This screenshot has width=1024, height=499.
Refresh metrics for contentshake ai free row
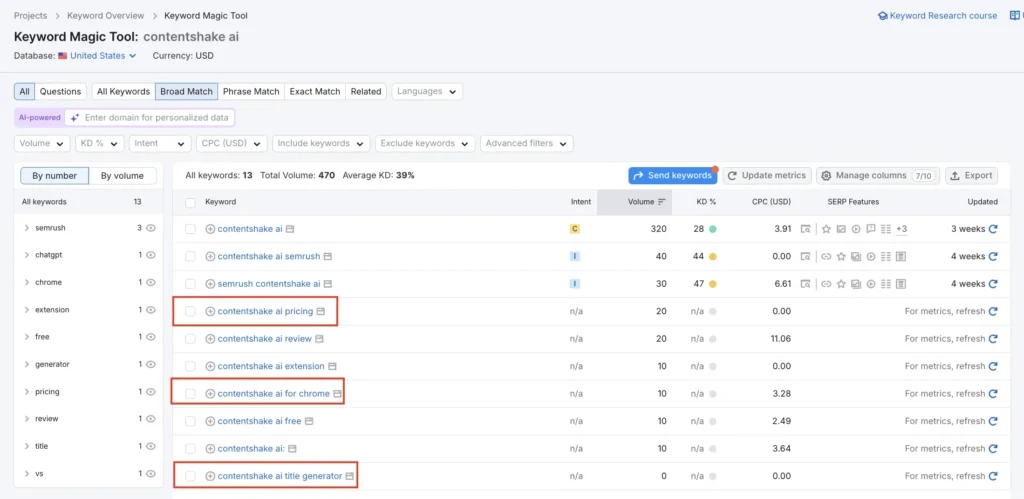(x=993, y=421)
